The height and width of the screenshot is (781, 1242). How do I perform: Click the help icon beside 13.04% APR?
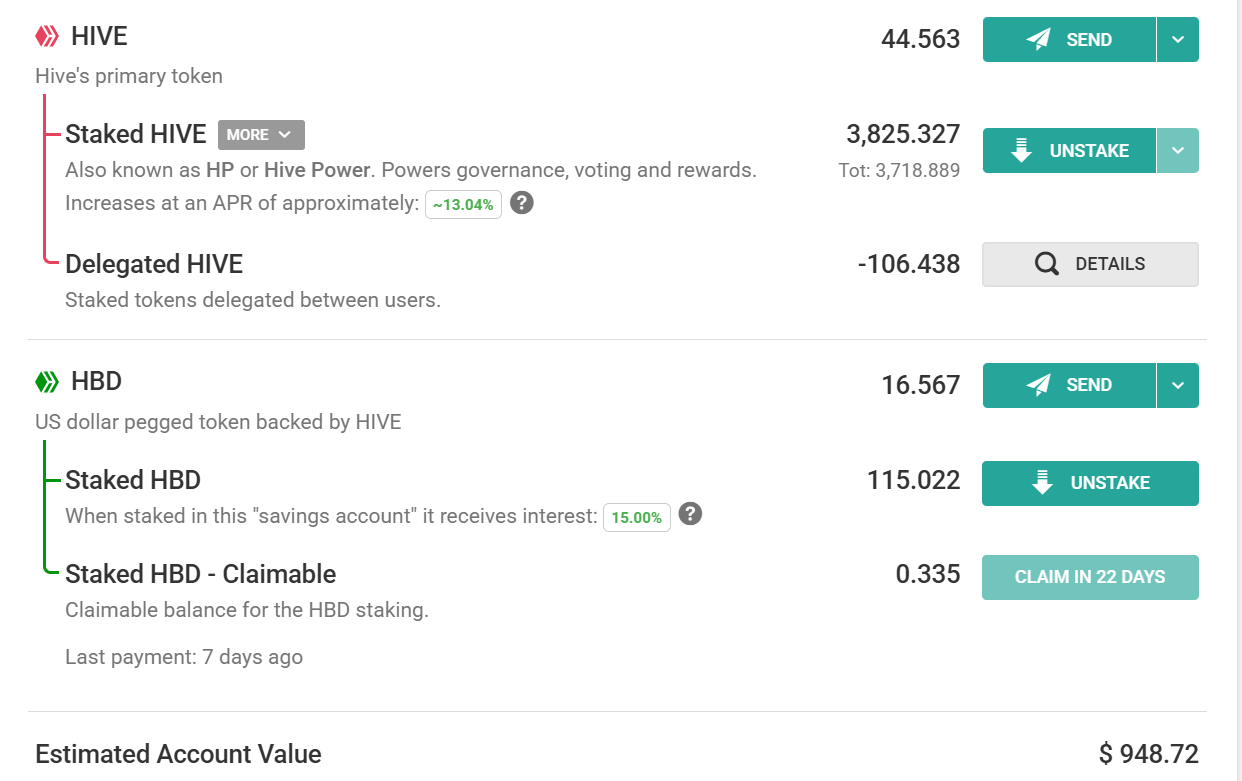click(x=521, y=203)
